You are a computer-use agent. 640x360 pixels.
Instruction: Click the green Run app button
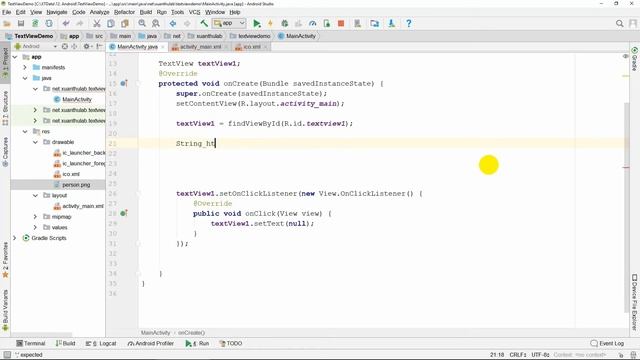tap(257, 24)
